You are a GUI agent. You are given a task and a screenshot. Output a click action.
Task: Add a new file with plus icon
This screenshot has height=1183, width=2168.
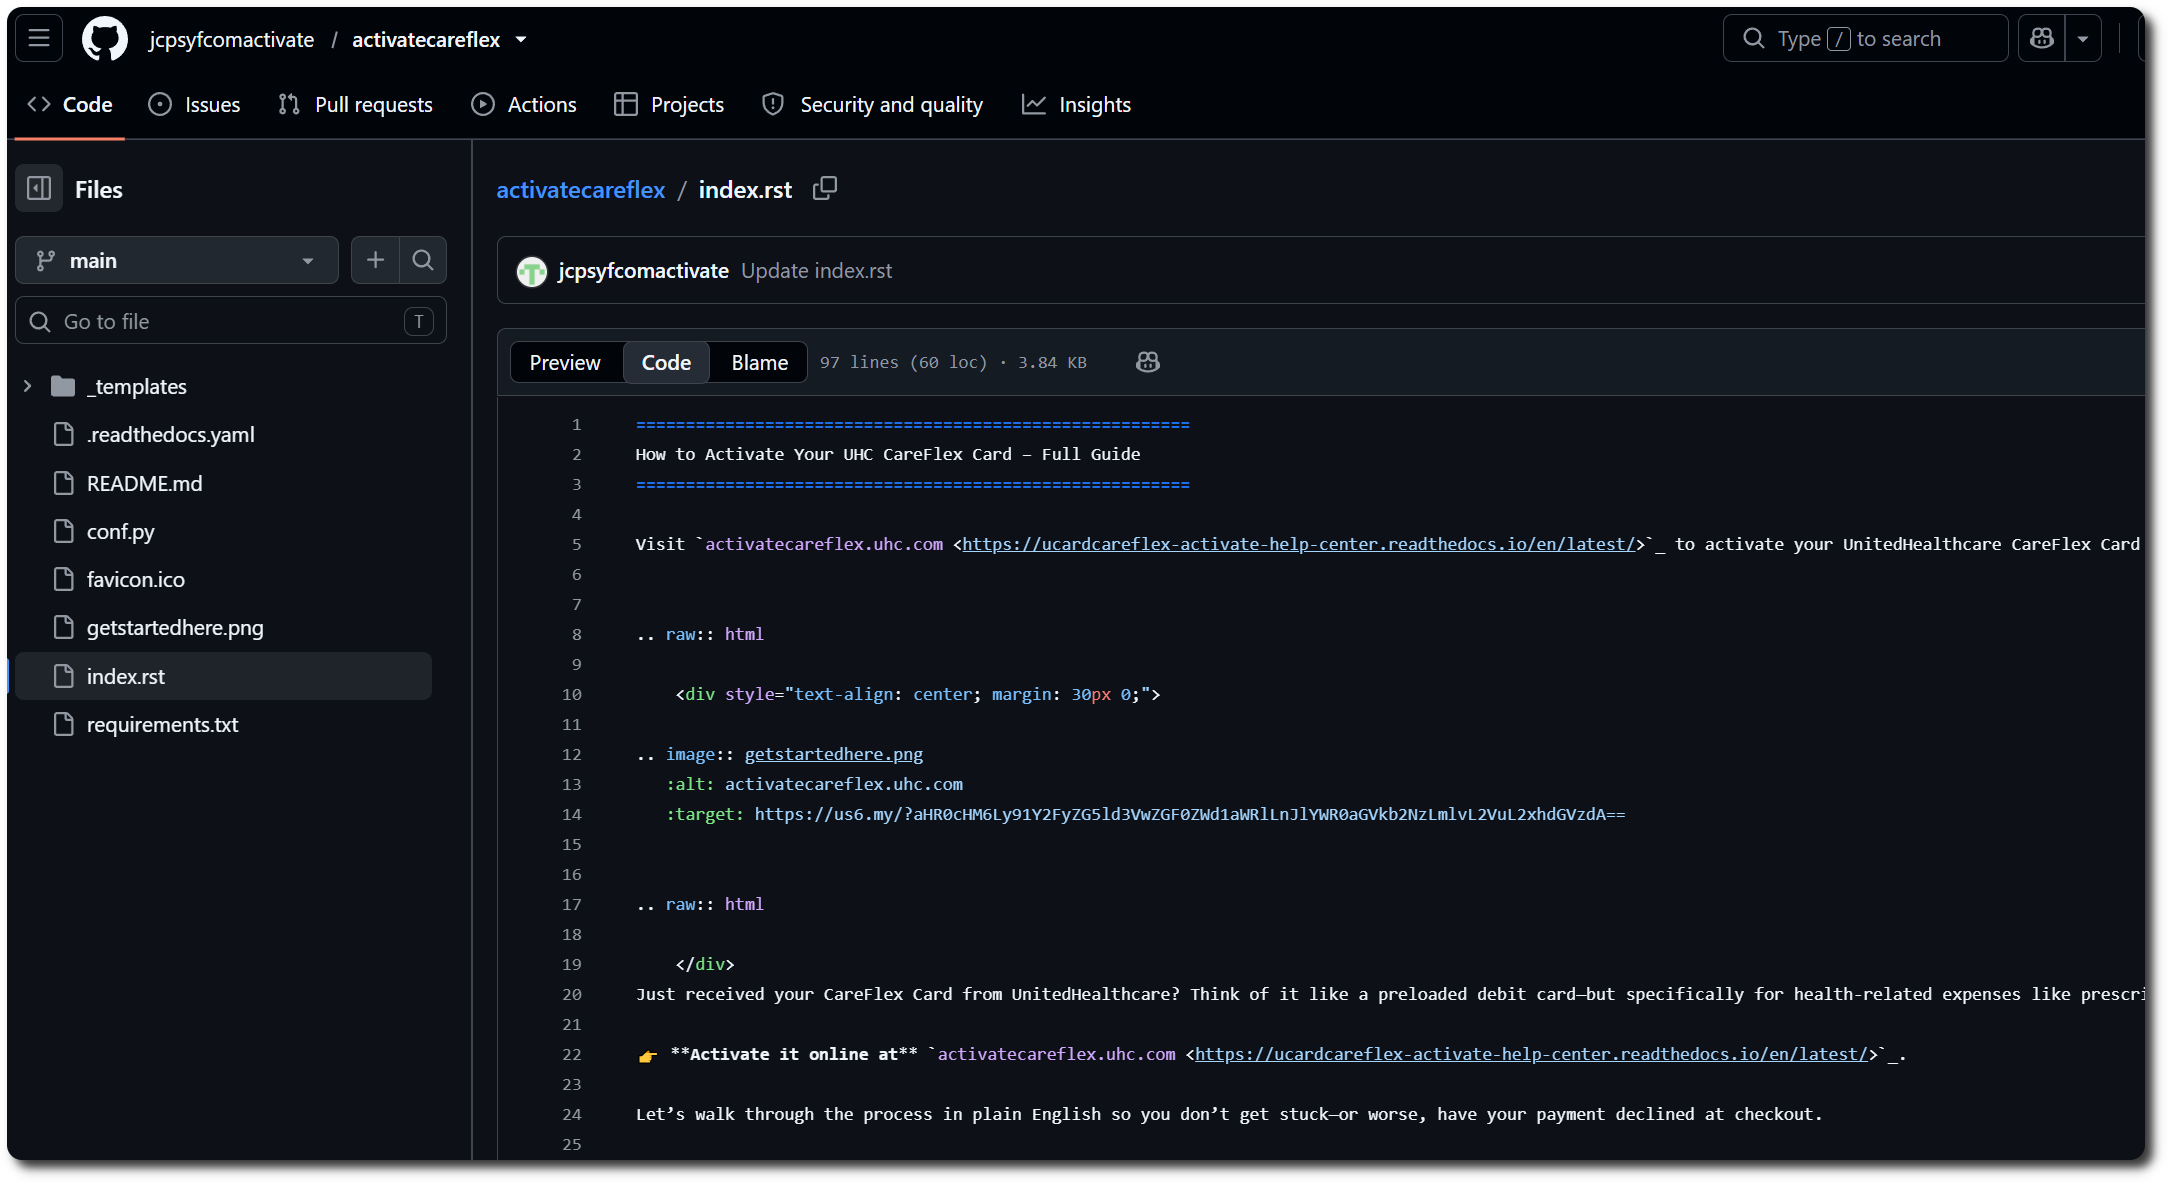pos(375,261)
